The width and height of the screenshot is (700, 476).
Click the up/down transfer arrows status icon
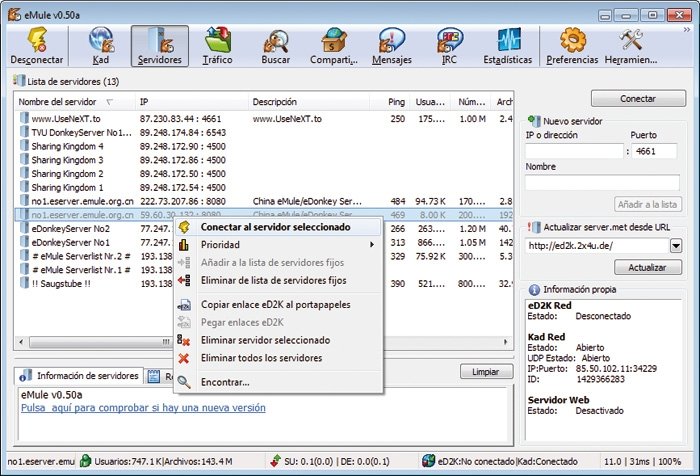coord(276,461)
